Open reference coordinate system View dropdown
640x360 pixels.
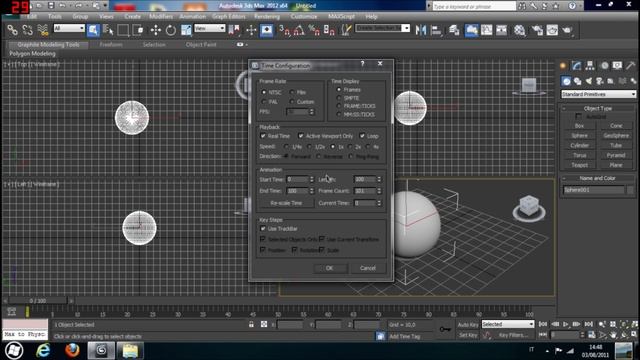coord(209,28)
